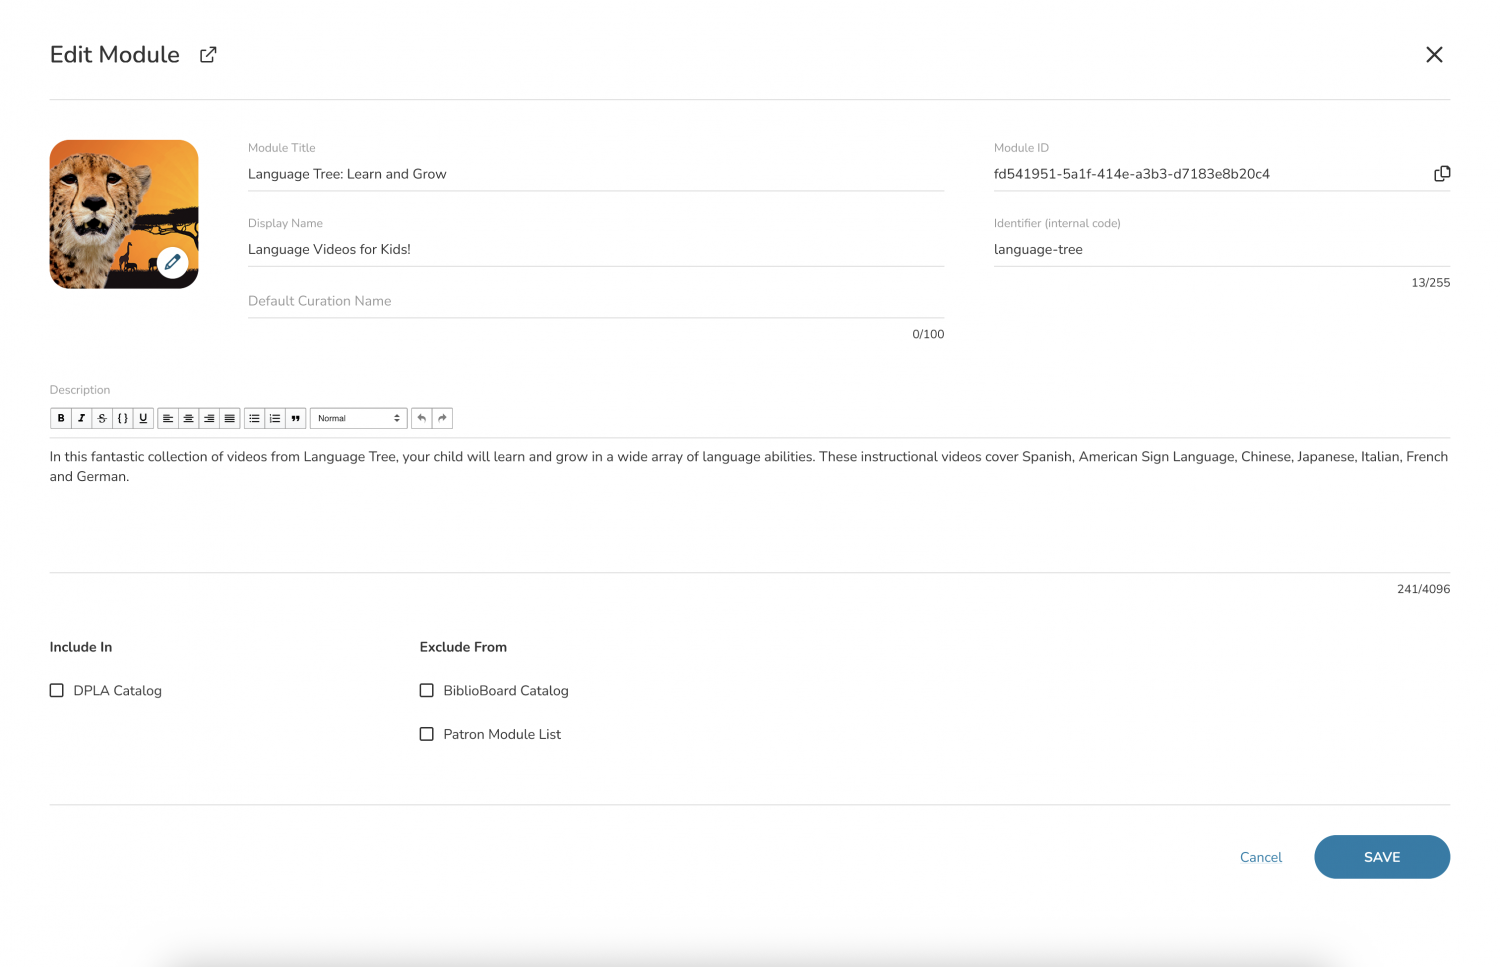
Task: Check the BiblioBoard Catalog exclusion box
Action: [x=427, y=690]
